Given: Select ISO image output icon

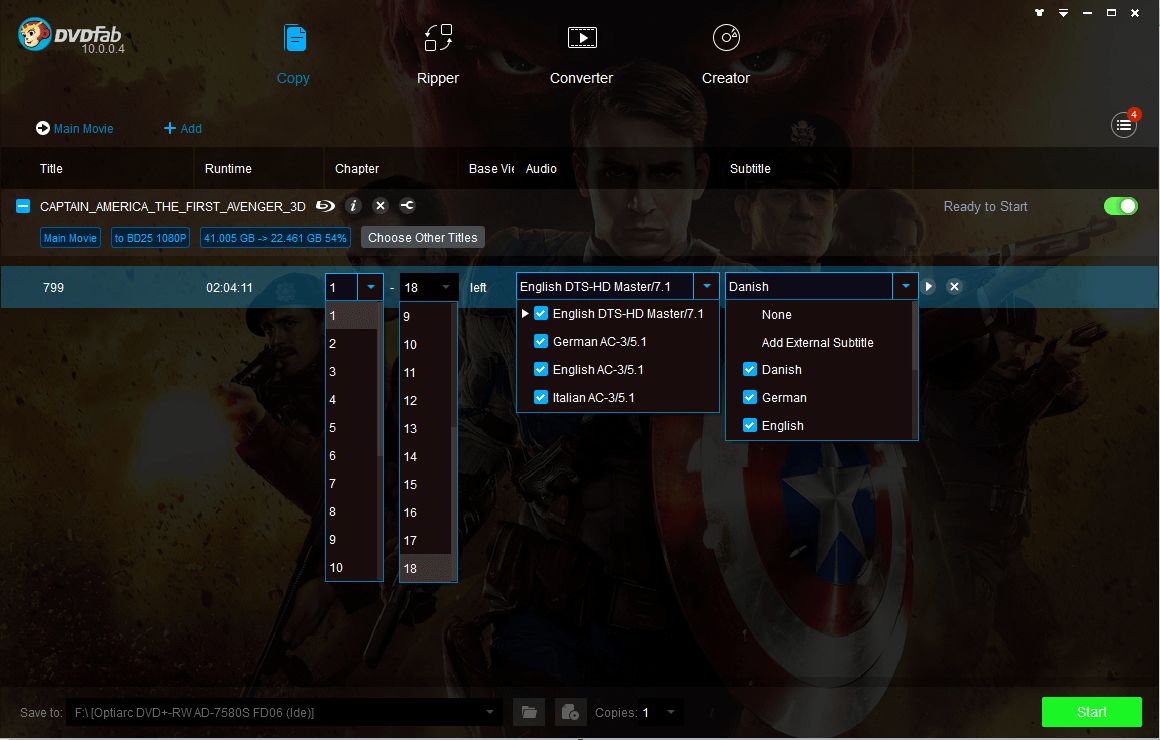Looking at the screenshot, I should tap(570, 712).
